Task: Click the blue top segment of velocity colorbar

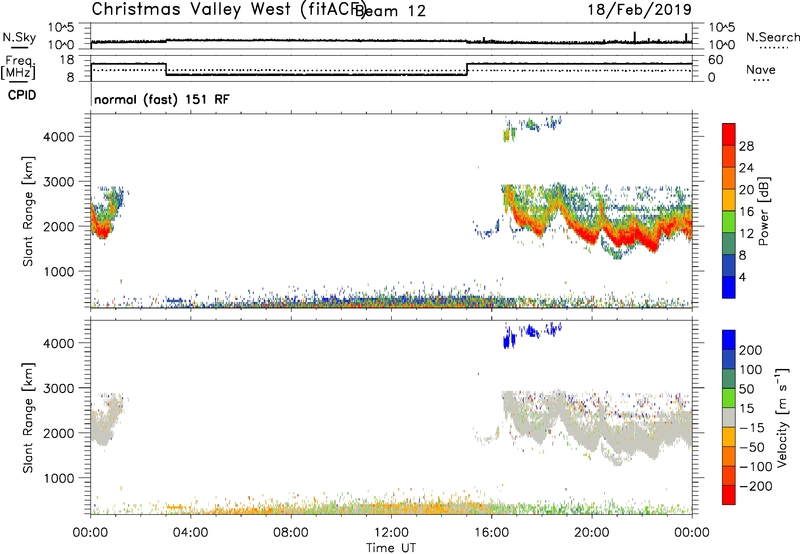Action: 729,340
